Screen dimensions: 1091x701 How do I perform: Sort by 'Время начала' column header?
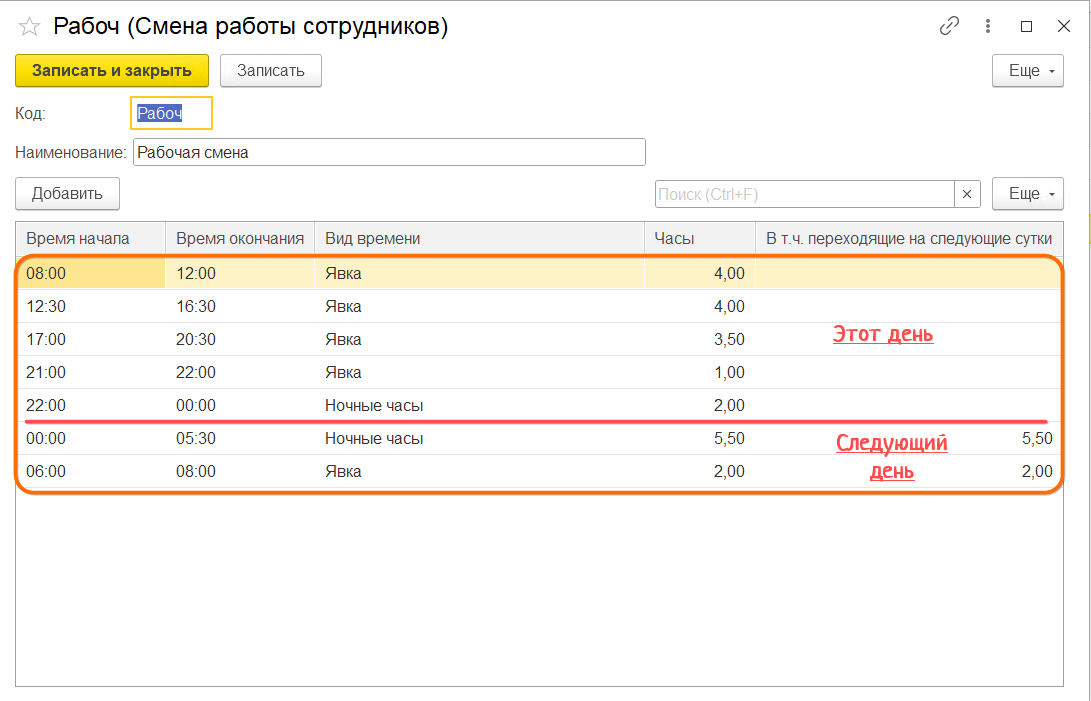coord(90,238)
